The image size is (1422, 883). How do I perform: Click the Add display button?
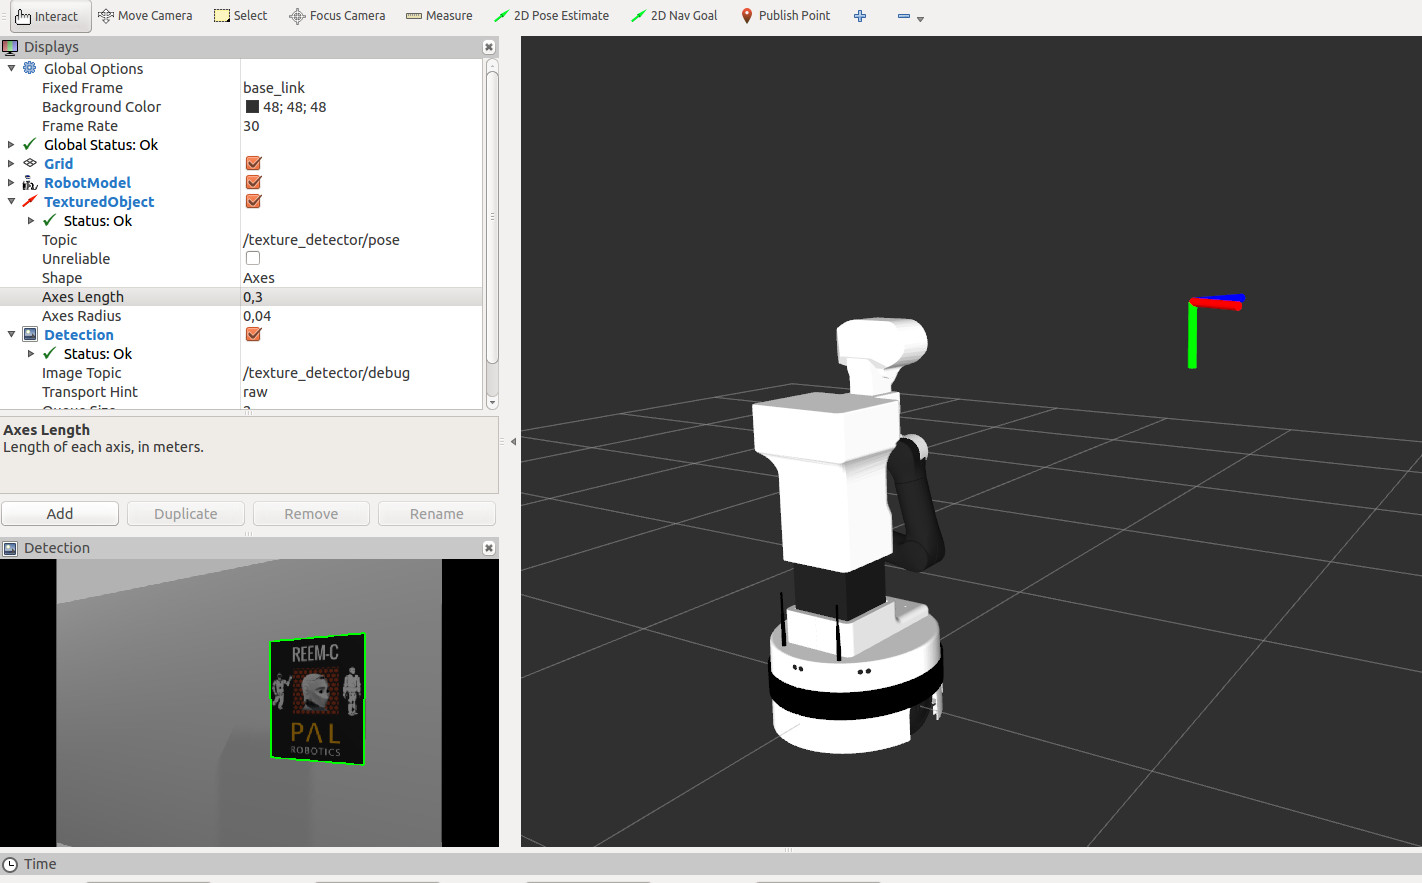point(60,514)
